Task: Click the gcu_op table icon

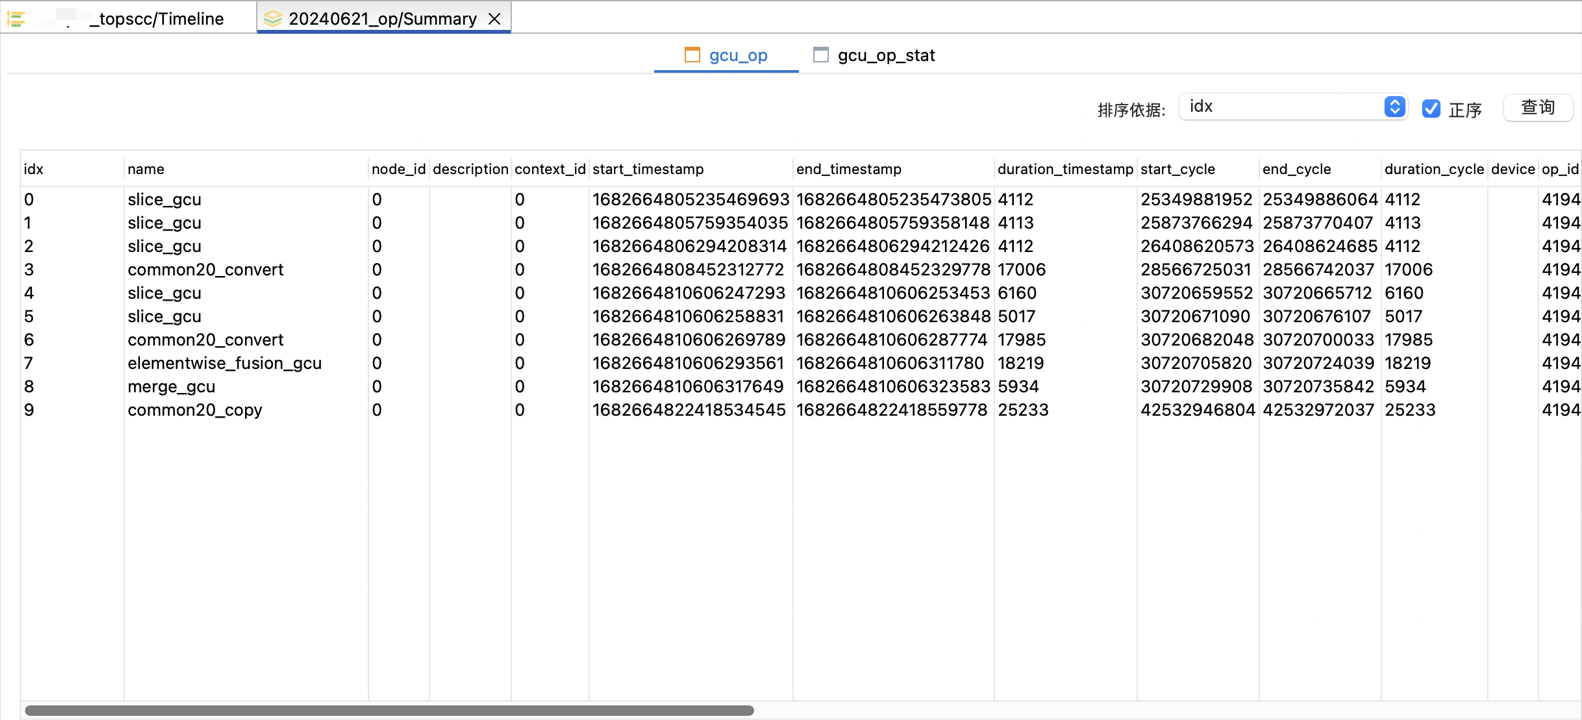Action: (x=692, y=55)
